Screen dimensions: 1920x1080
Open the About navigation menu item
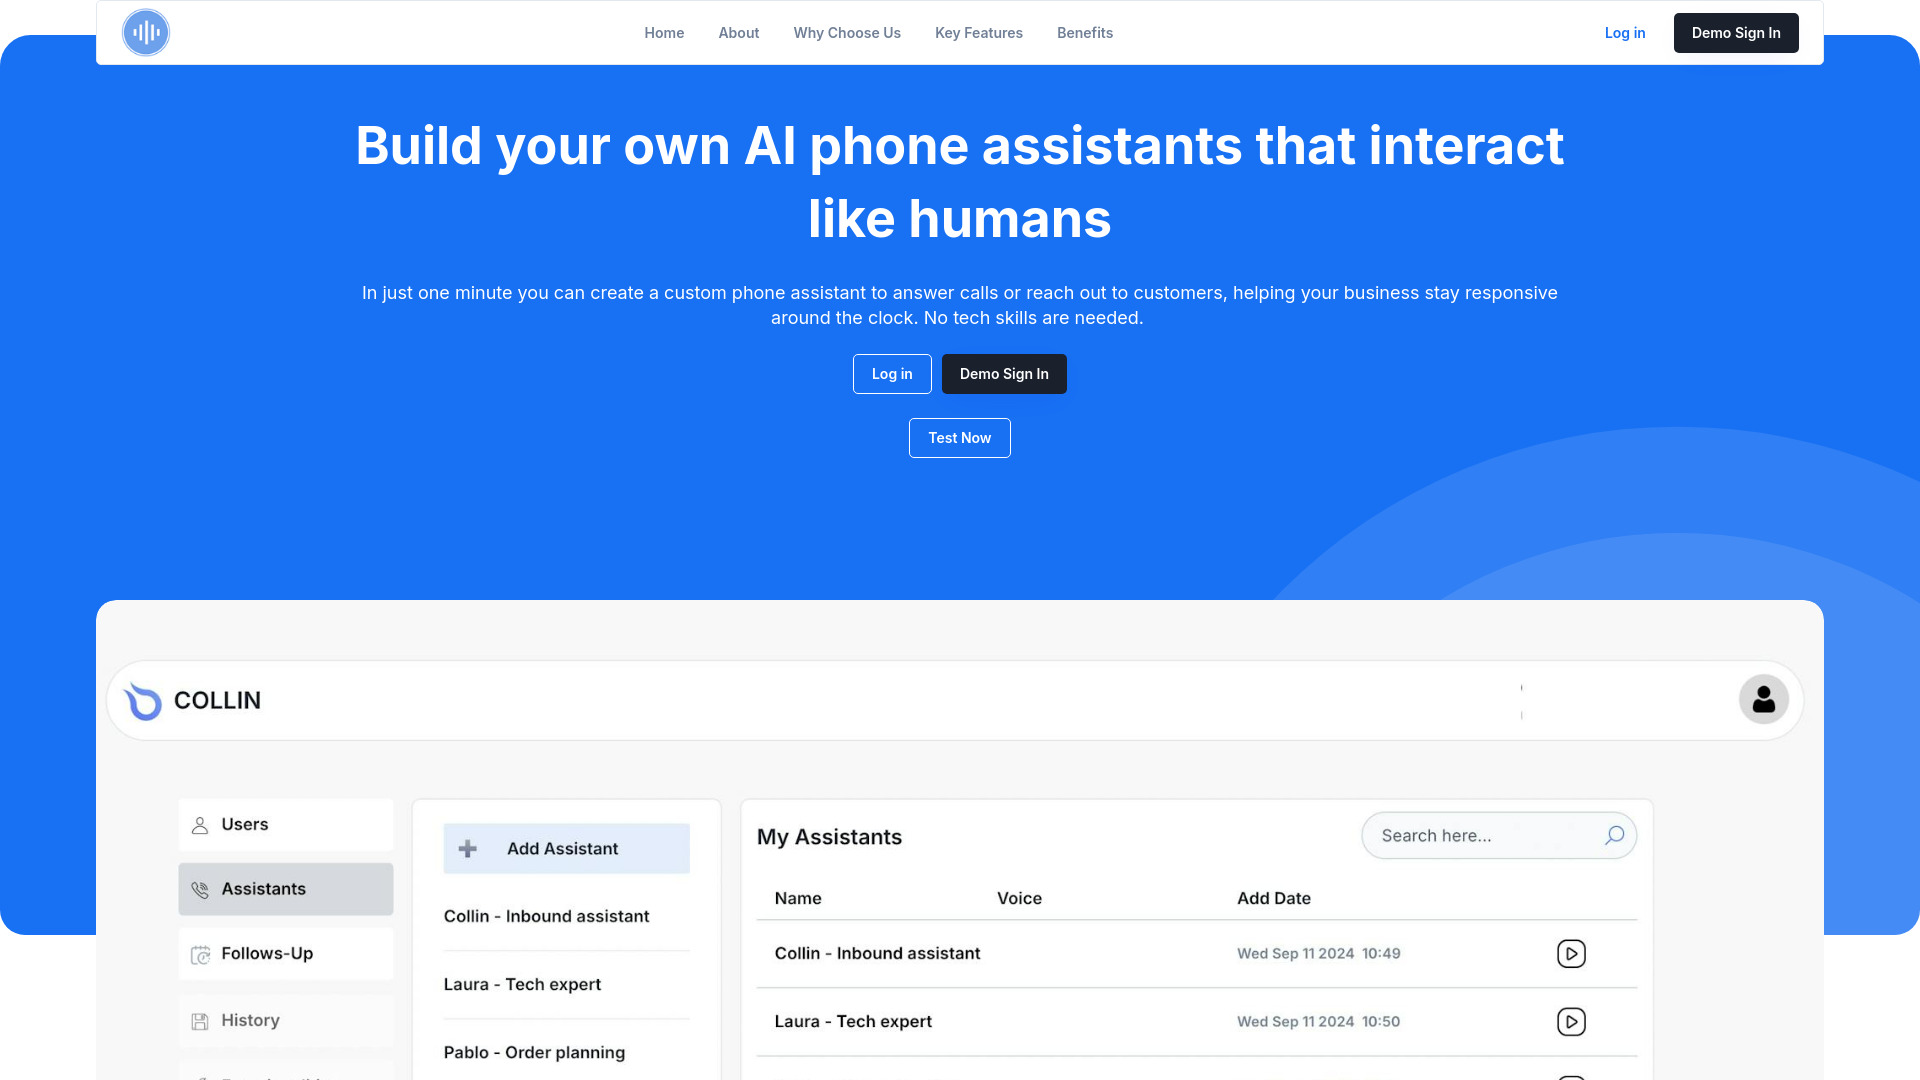tap(738, 32)
